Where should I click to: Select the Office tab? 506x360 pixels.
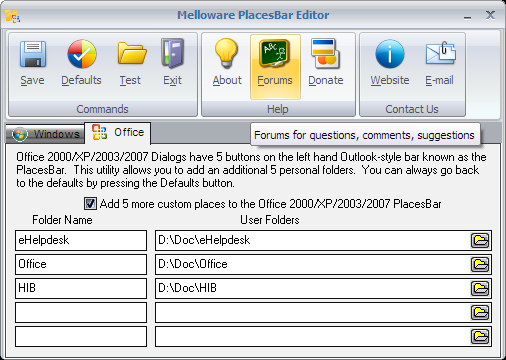pos(118,133)
